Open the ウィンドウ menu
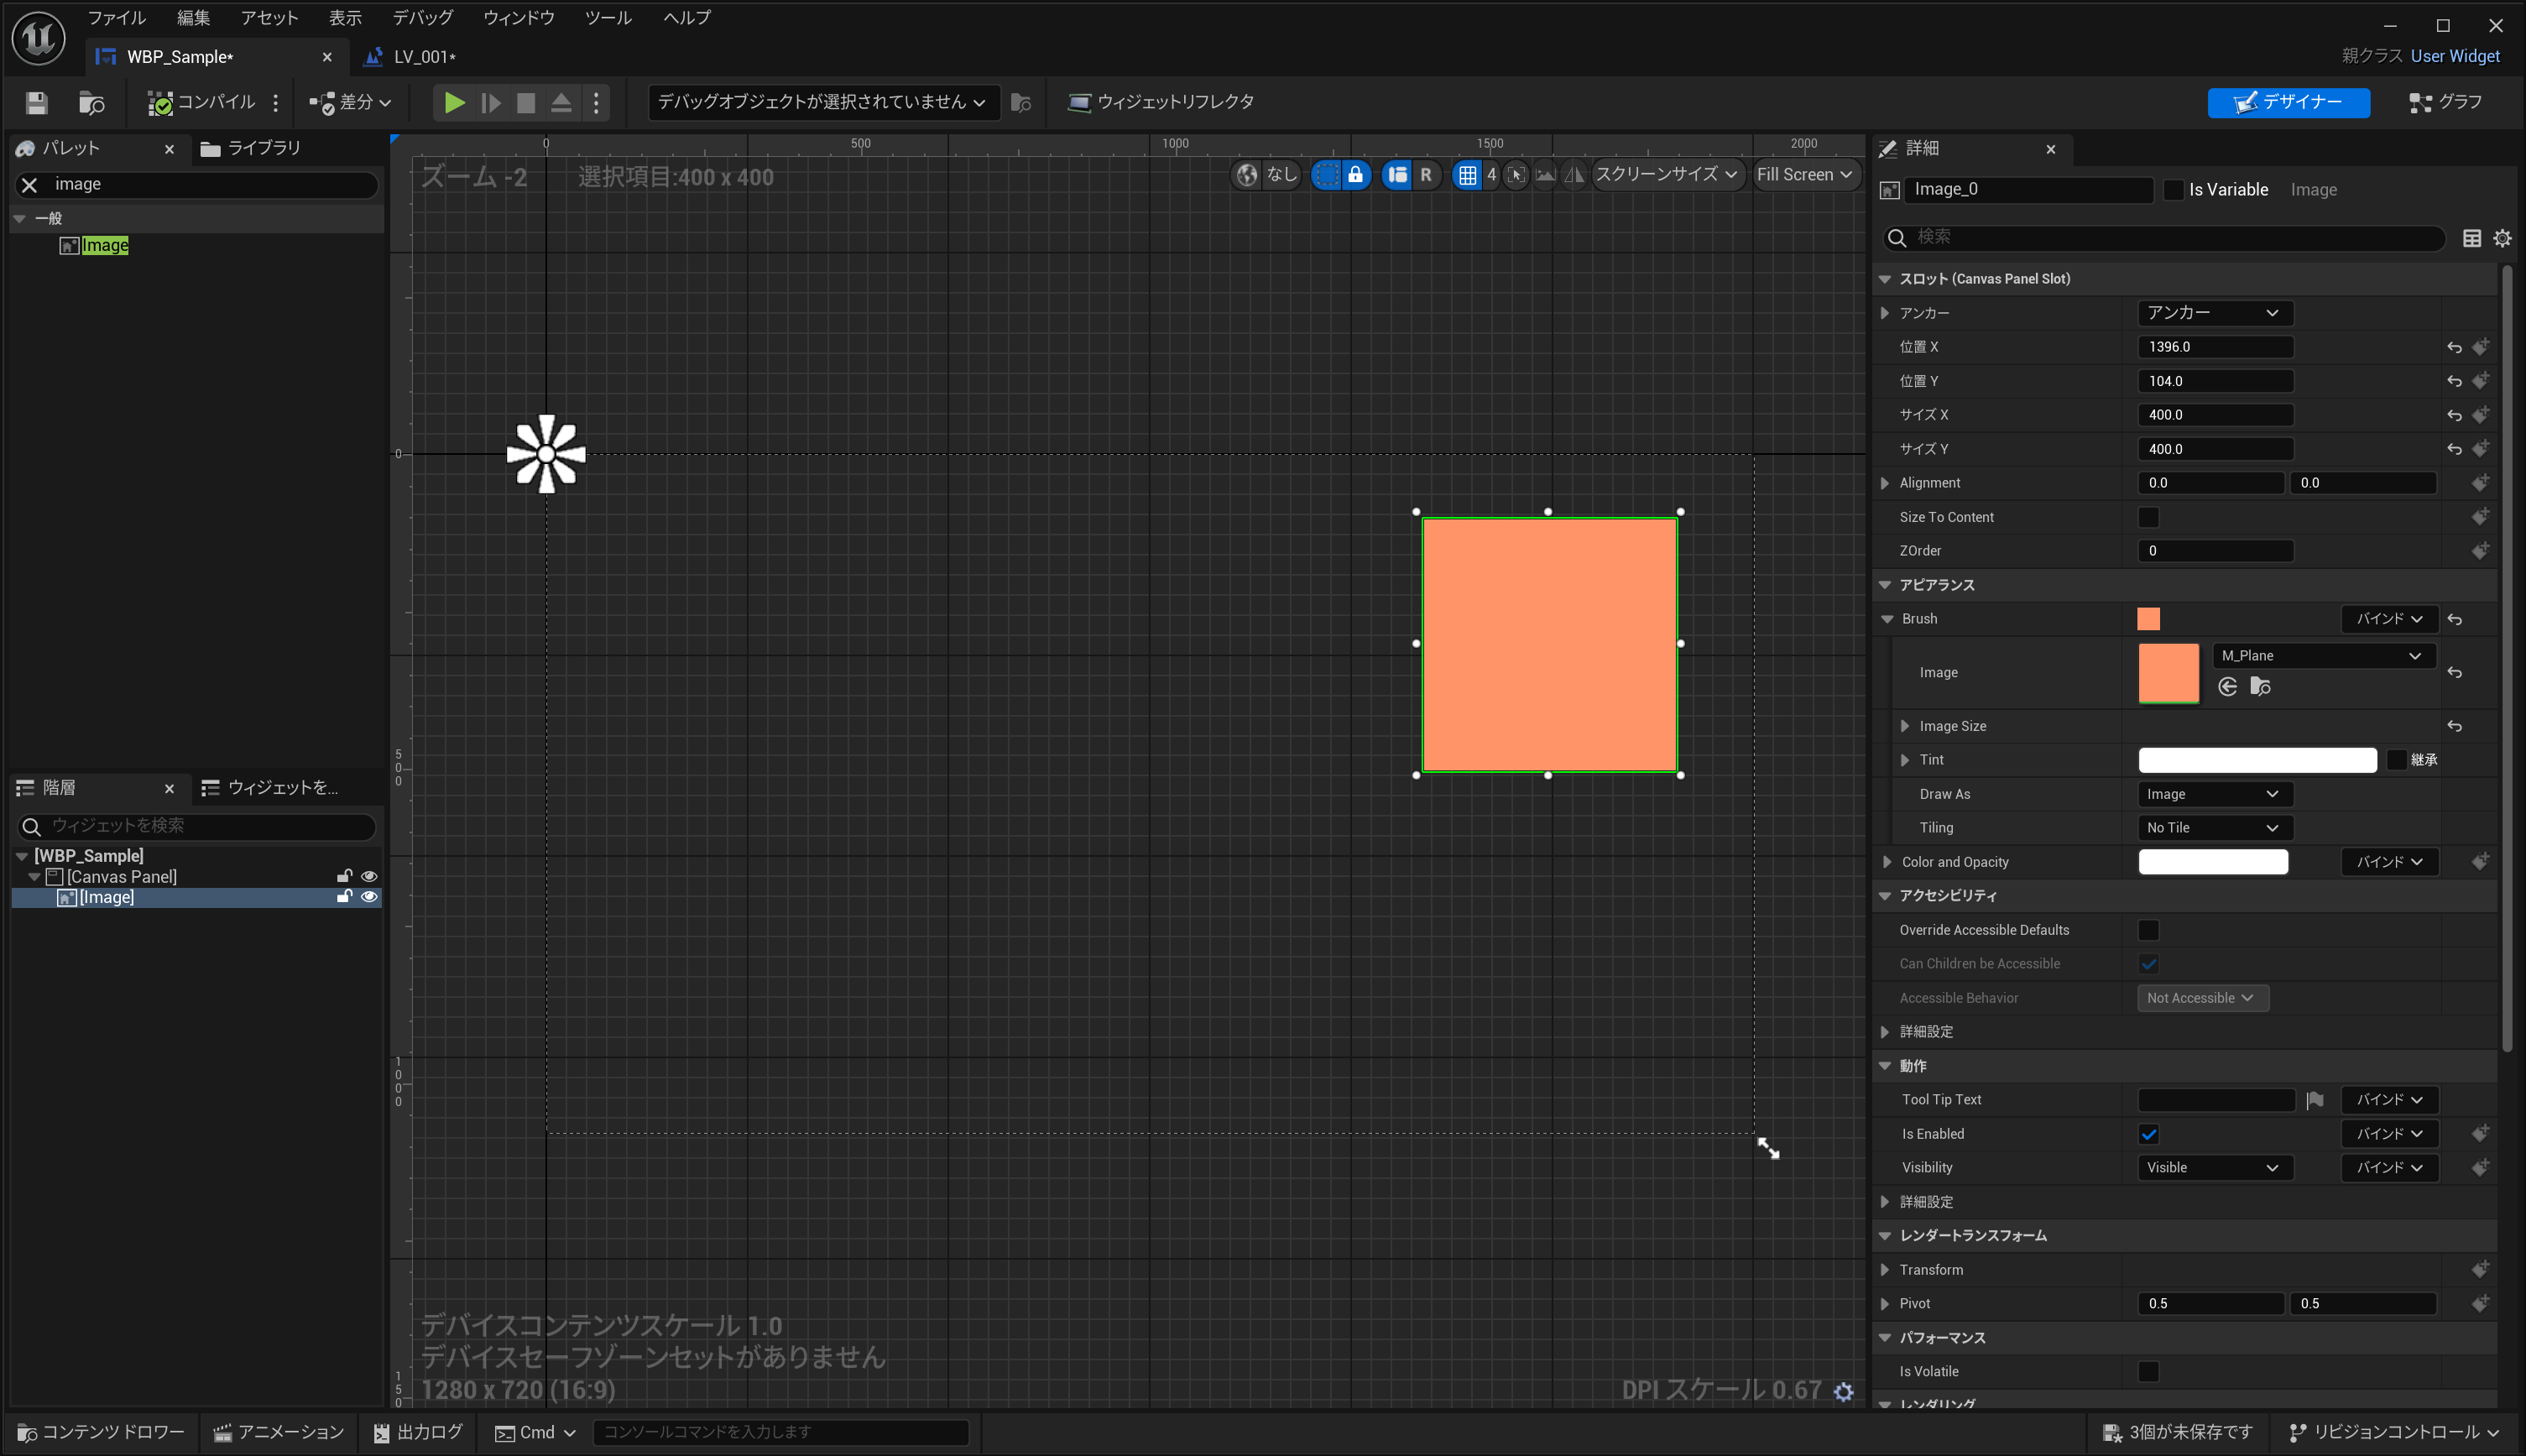2526x1456 pixels. pos(518,17)
